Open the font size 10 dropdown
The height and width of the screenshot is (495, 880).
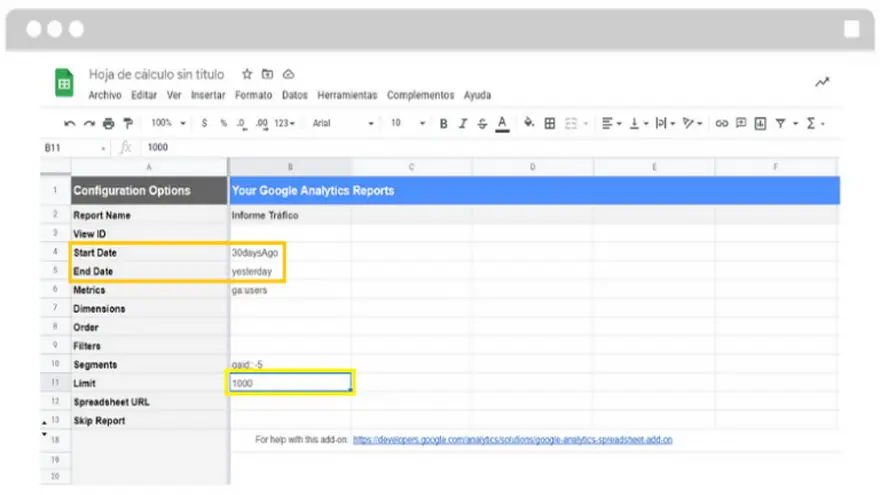tap(408, 123)
